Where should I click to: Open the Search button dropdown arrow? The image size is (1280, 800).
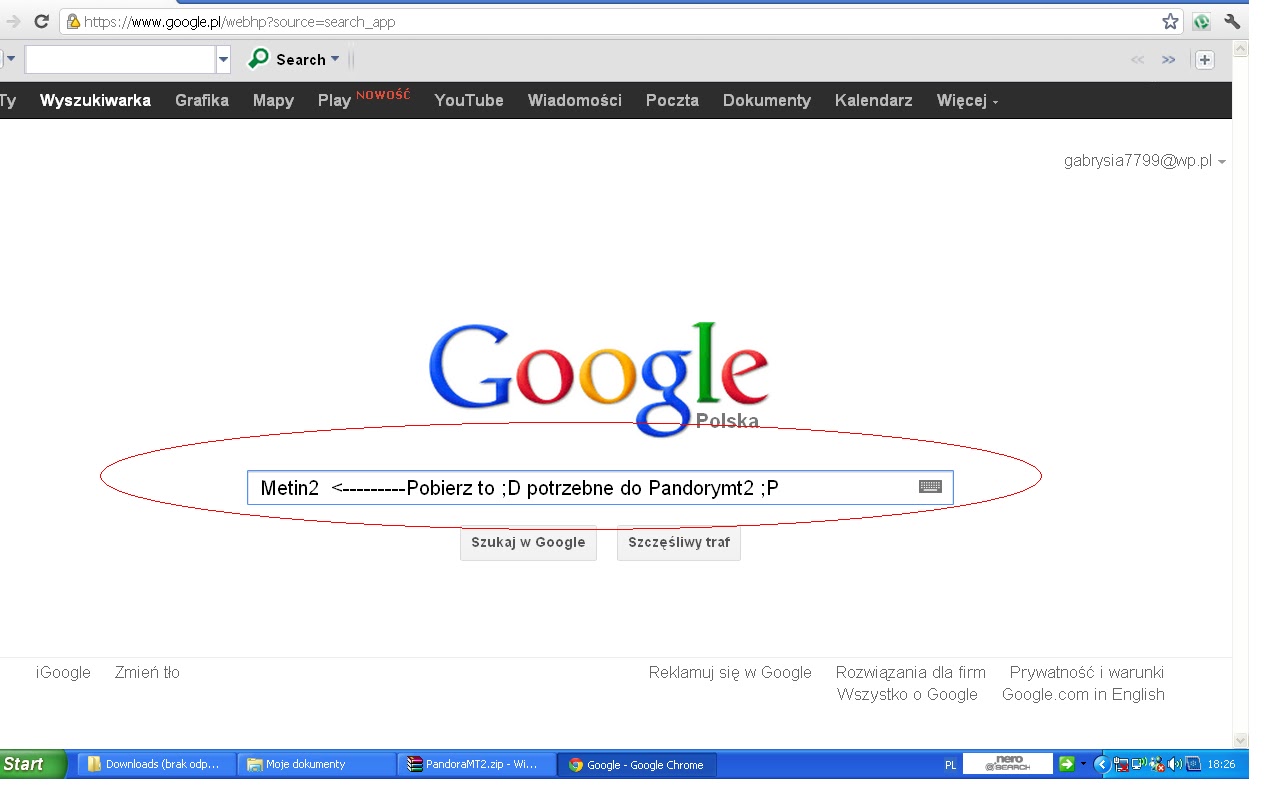[x=335, y=59]
